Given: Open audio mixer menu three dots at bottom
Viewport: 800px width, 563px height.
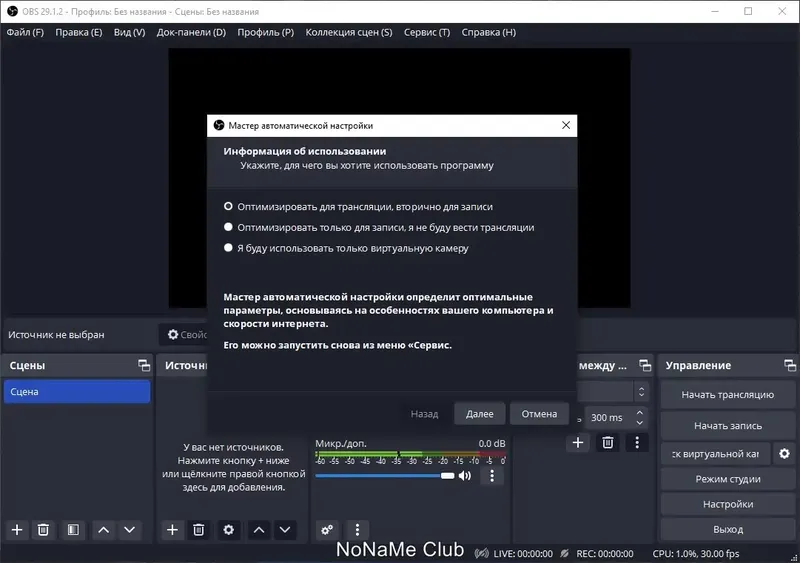Looking at the screenshot, I should (357, 530).
